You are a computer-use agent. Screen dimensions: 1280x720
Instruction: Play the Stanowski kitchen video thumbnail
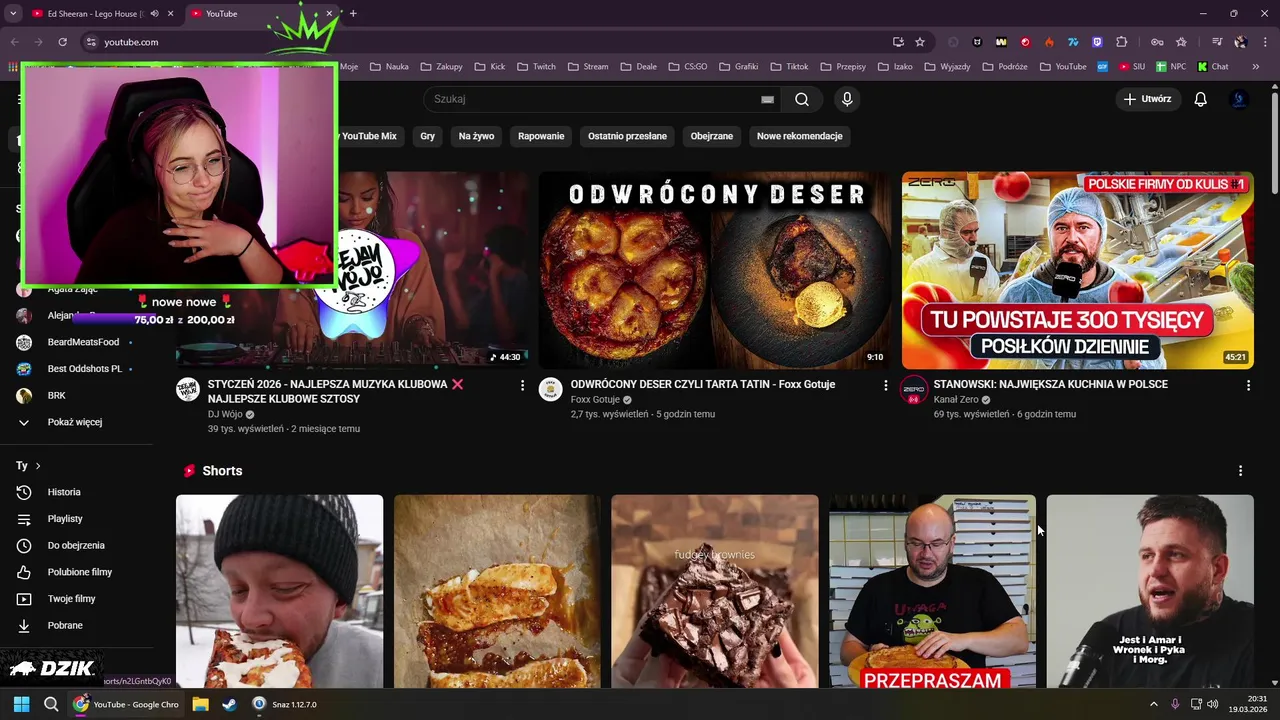(x=1078, y=270)
